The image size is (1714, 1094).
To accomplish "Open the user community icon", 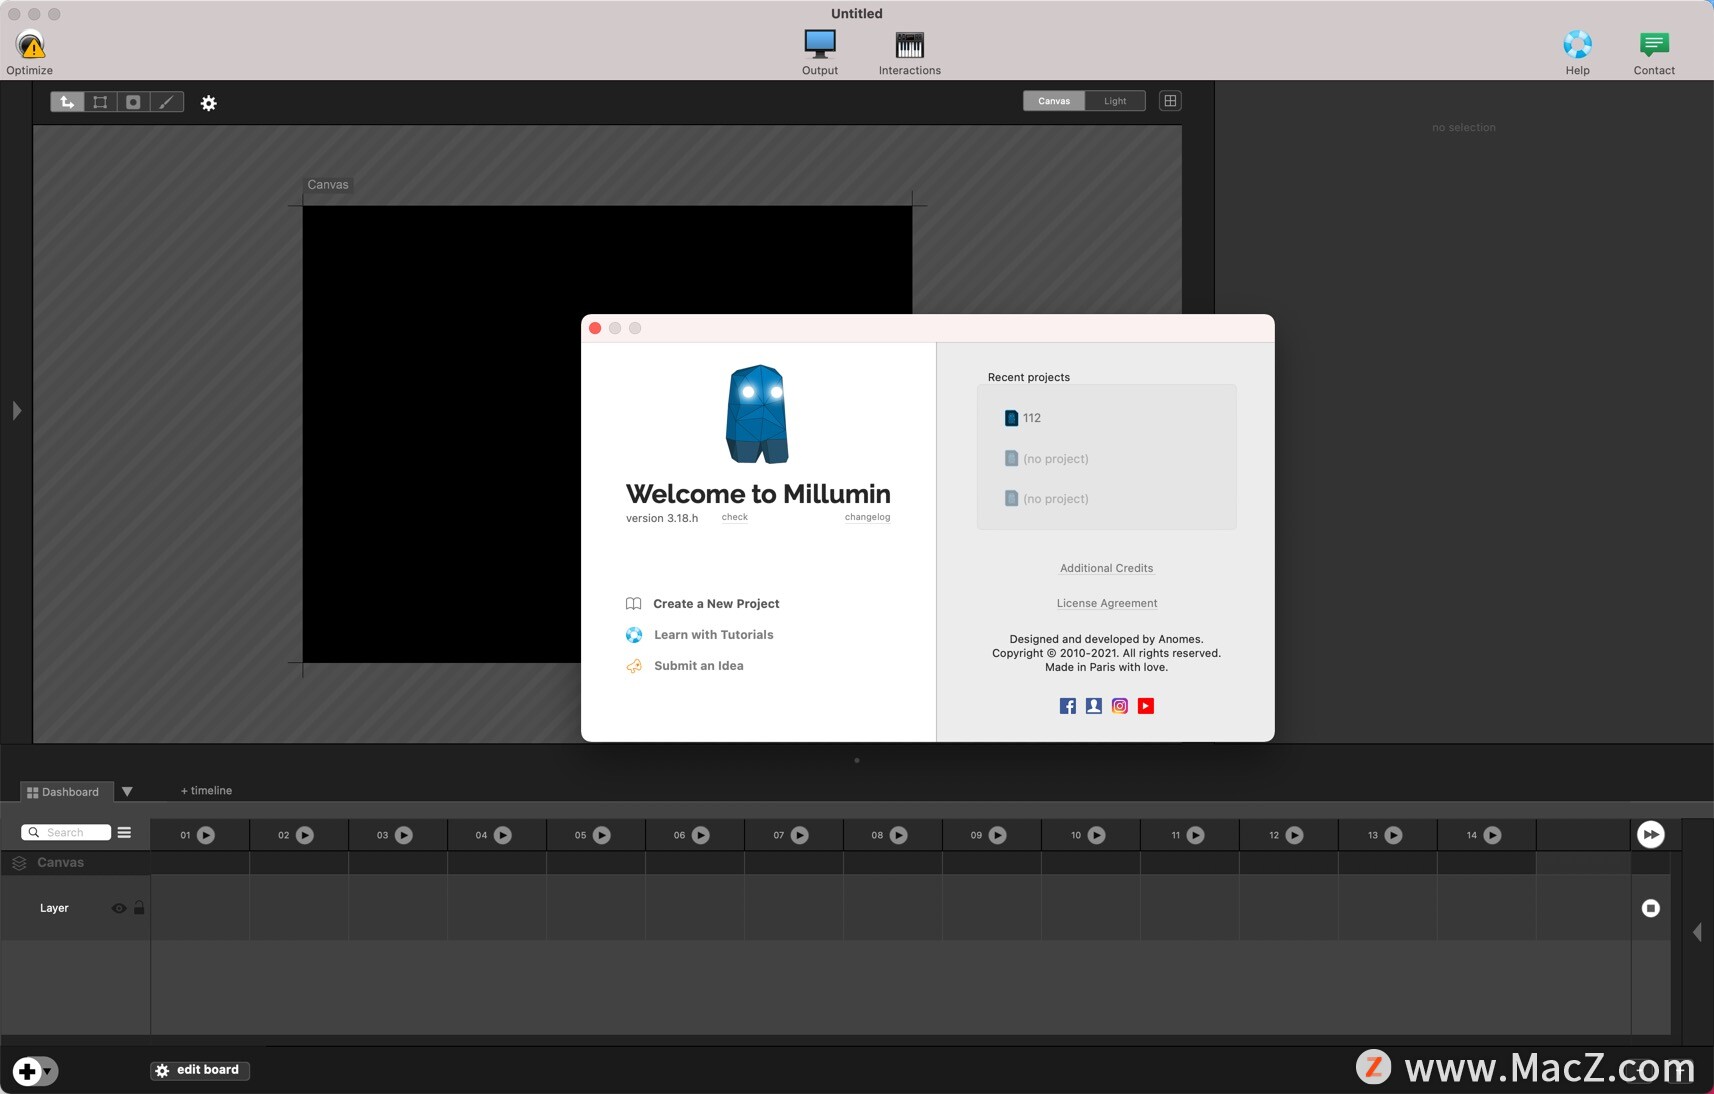I will 1094,706.
